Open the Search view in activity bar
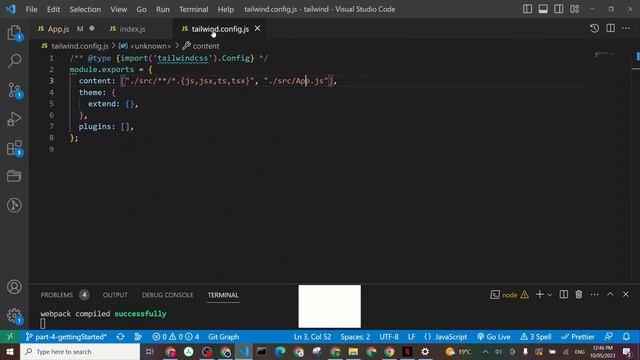This screenshot has width=640, height=360. tap(14, 61)
